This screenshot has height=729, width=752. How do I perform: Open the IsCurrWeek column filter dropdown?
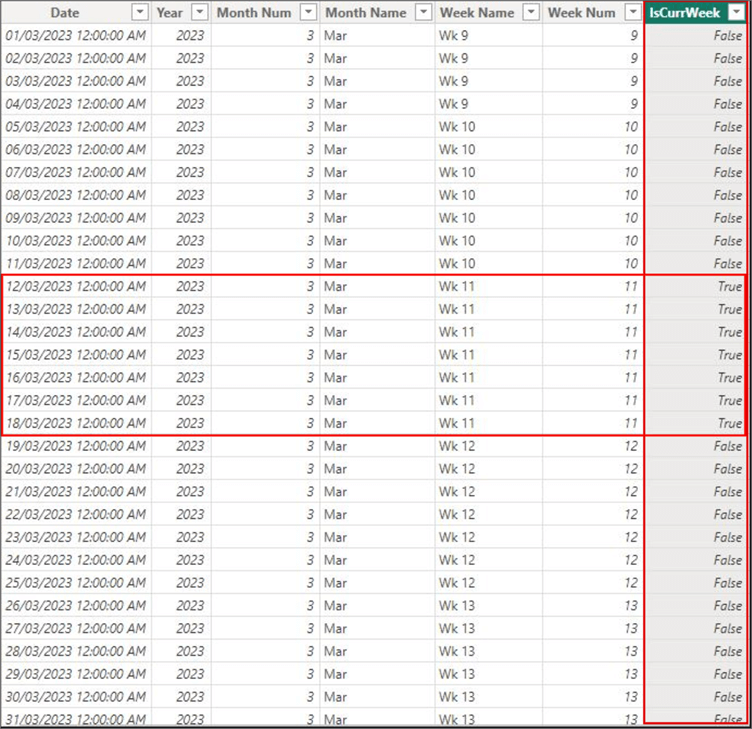[736, 12]
